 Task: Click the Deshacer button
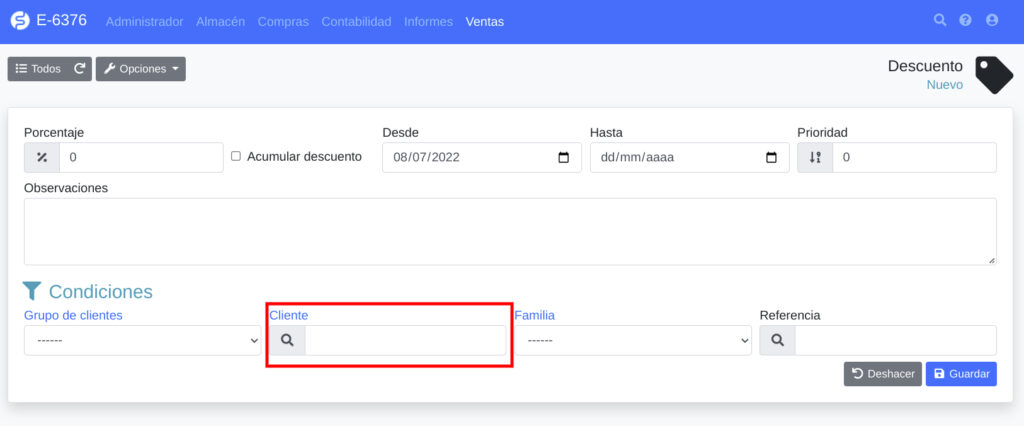click(882, 374)
